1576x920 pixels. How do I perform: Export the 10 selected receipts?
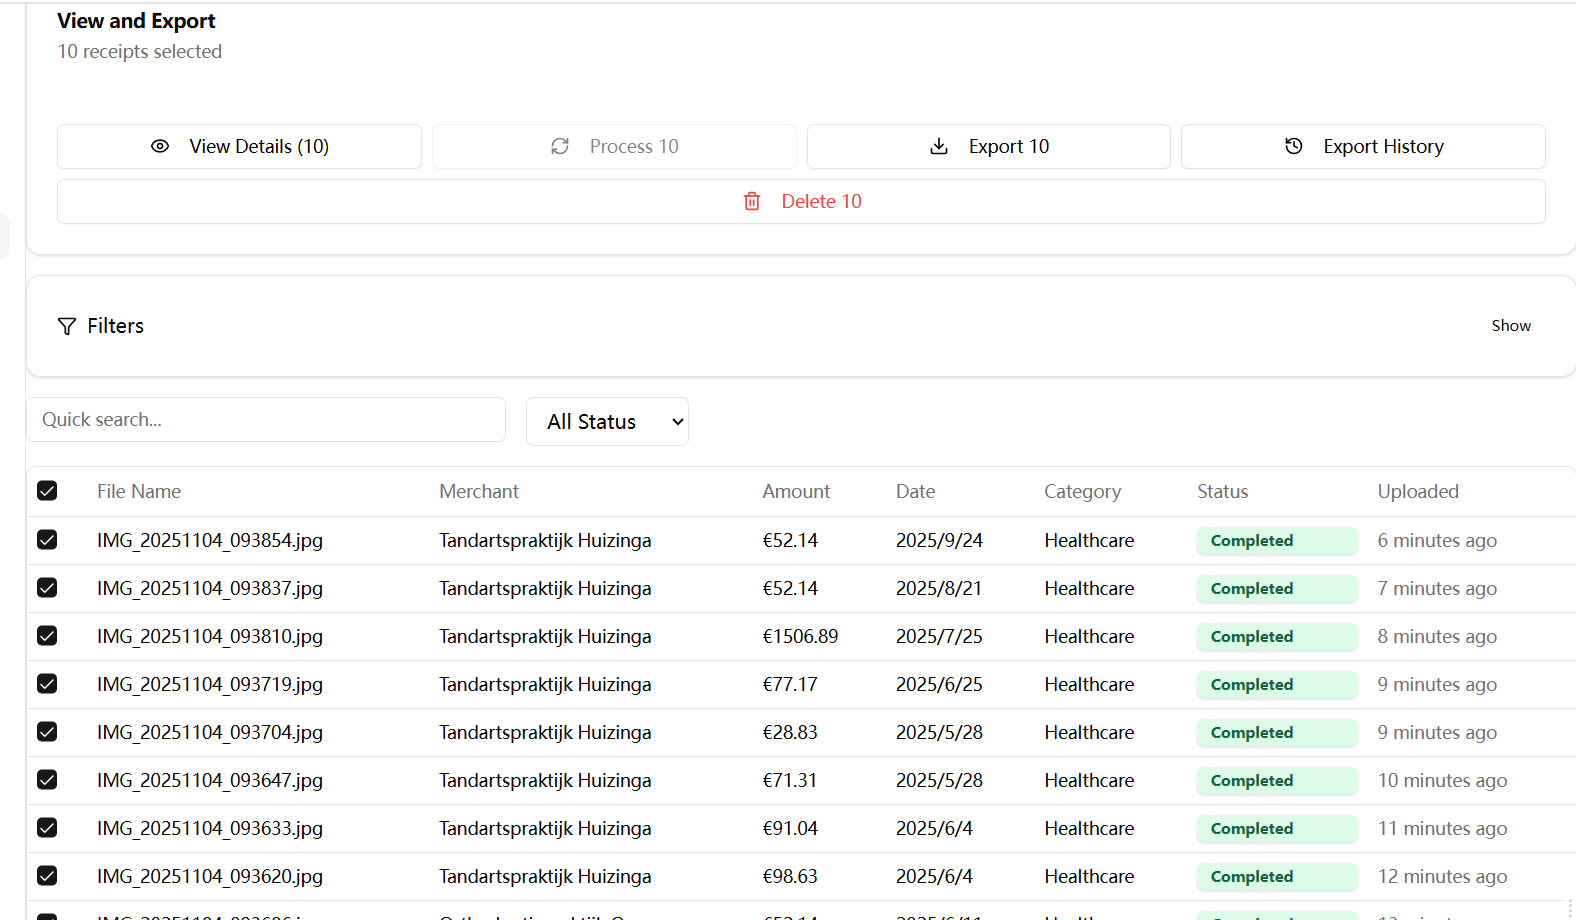coord(988,146)
